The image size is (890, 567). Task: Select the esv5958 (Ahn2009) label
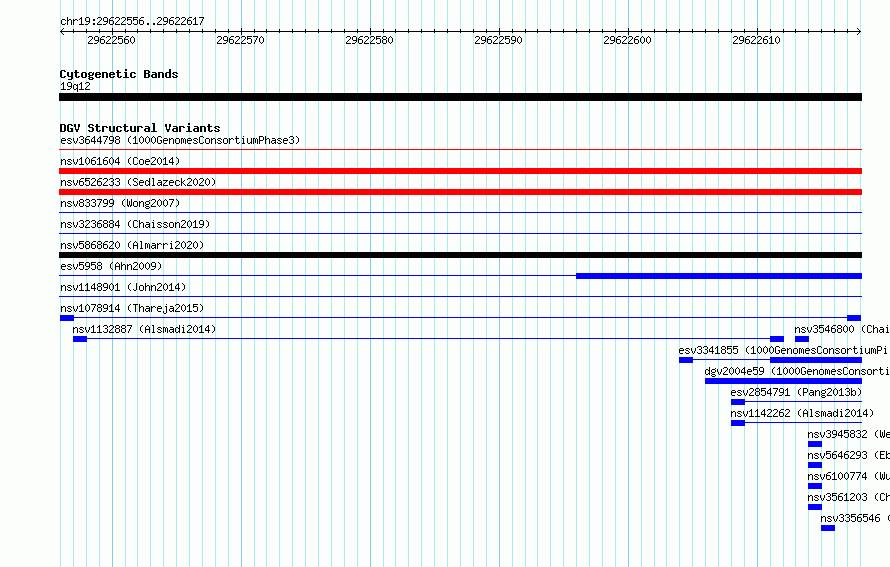point(111,266)
